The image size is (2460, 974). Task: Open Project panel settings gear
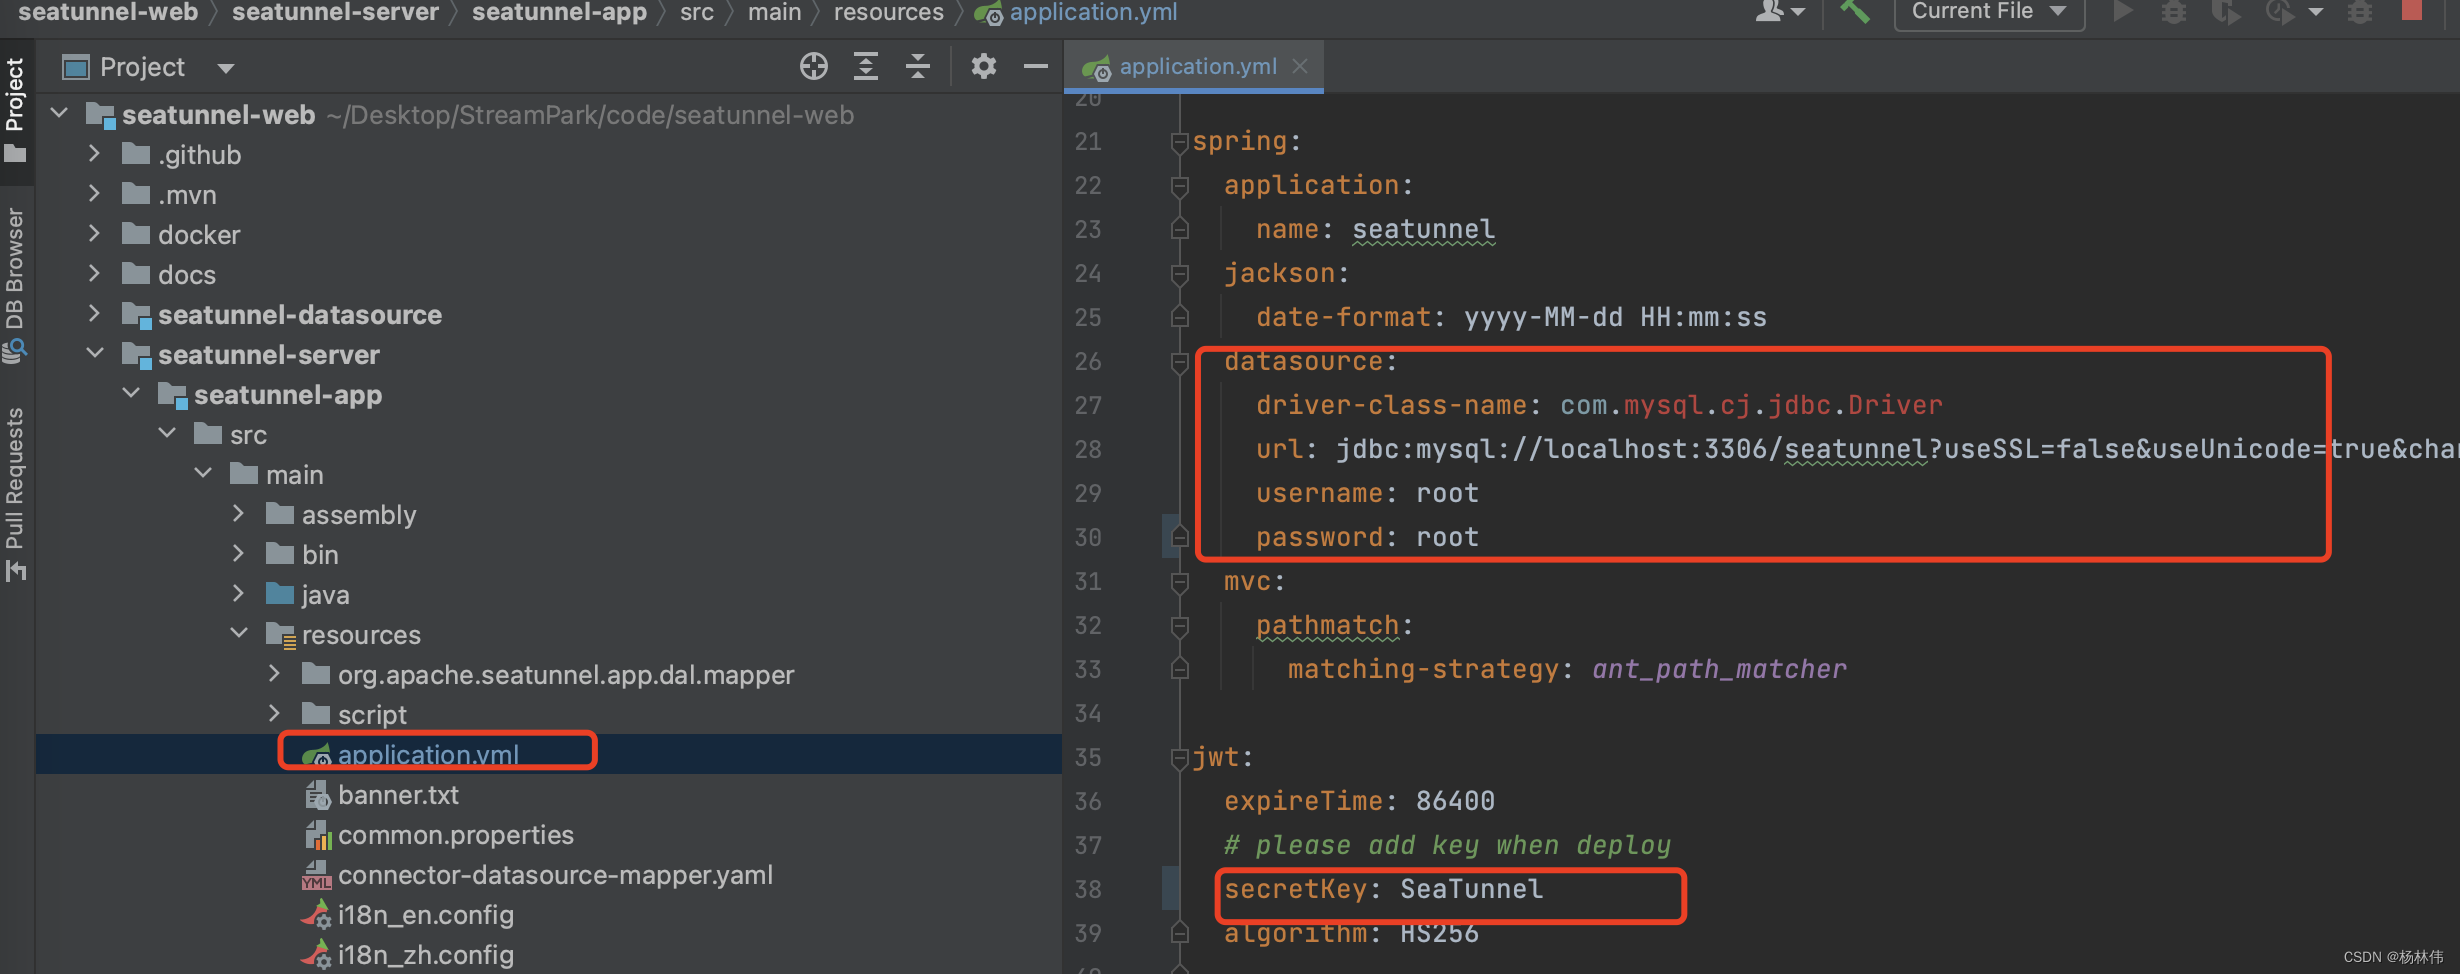984,67
